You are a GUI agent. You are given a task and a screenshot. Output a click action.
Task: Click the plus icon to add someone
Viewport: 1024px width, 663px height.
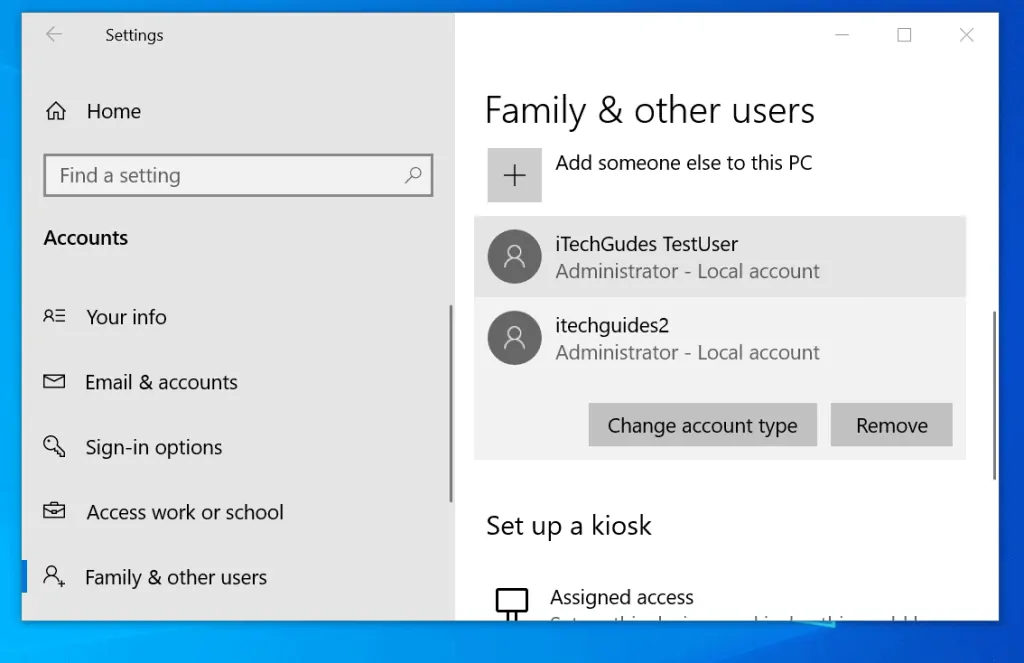(514, 176)
